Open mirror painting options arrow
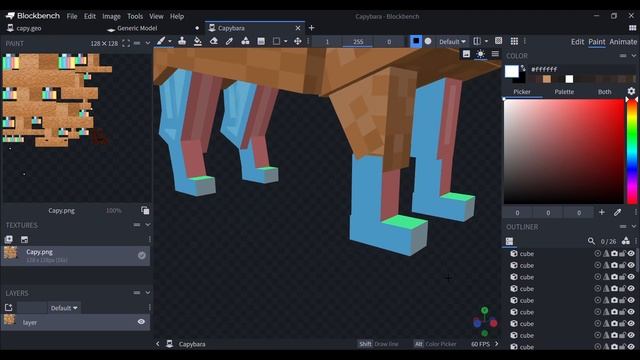The width and height of the screenshot is (640, 360). click(x=486, y=41)
